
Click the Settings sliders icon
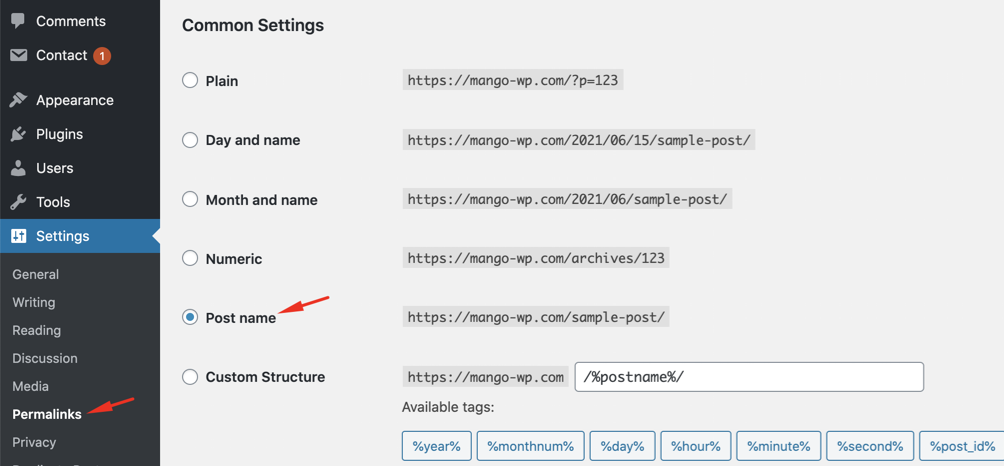19,236
